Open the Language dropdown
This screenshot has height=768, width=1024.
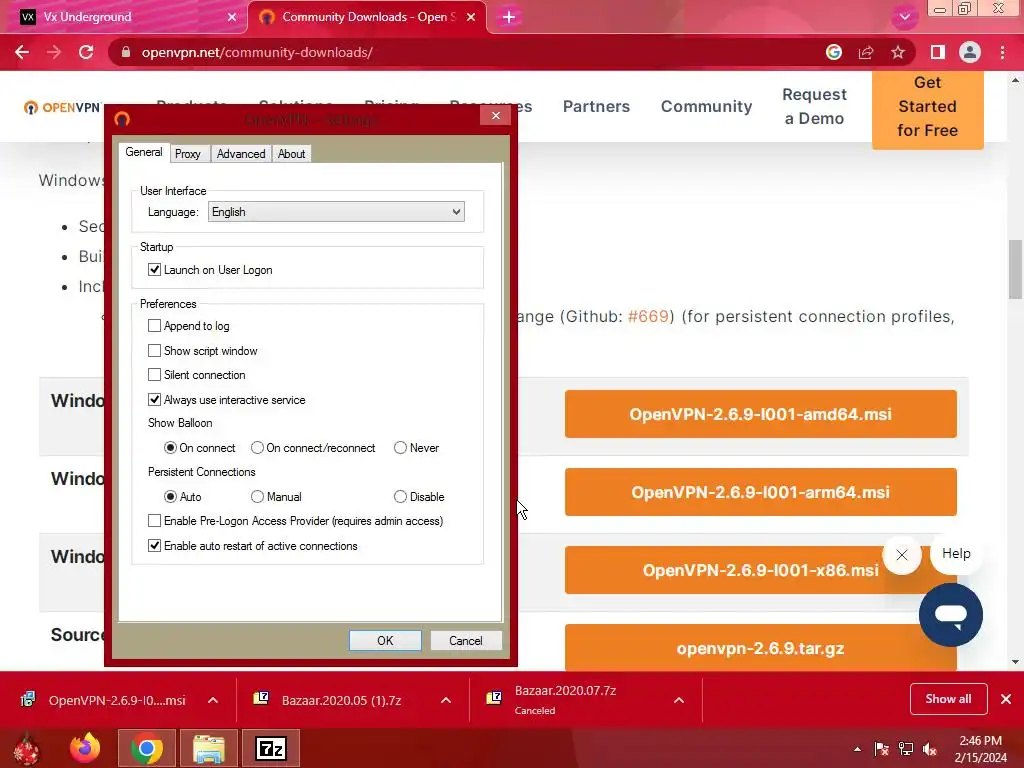tap(336, 212)
